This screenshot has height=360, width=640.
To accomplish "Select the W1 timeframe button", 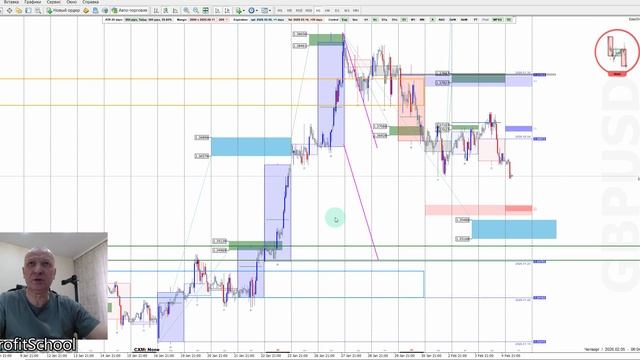I will click(x=347, y=10).
